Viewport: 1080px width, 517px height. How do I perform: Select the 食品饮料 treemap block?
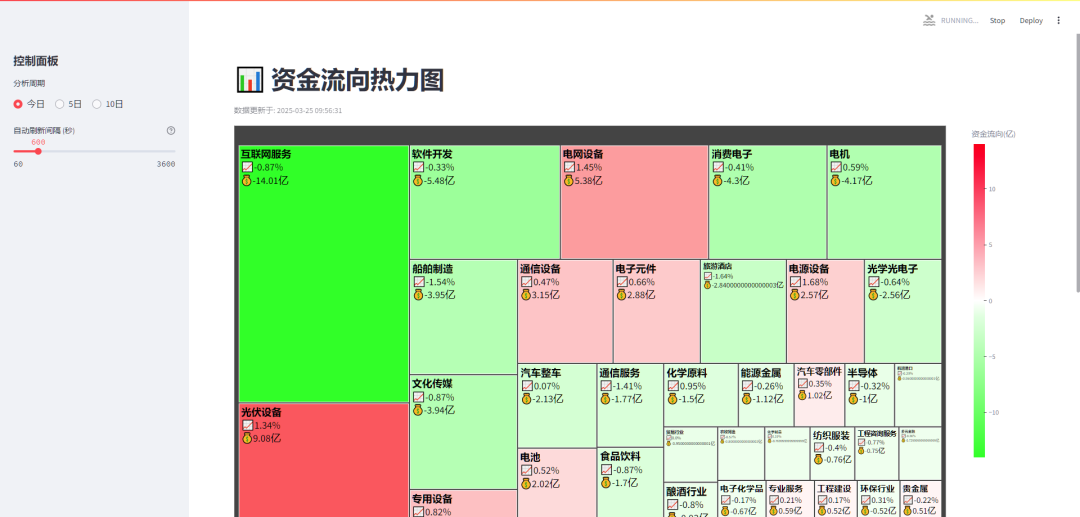pyautogui.click(x=630, y=483)
